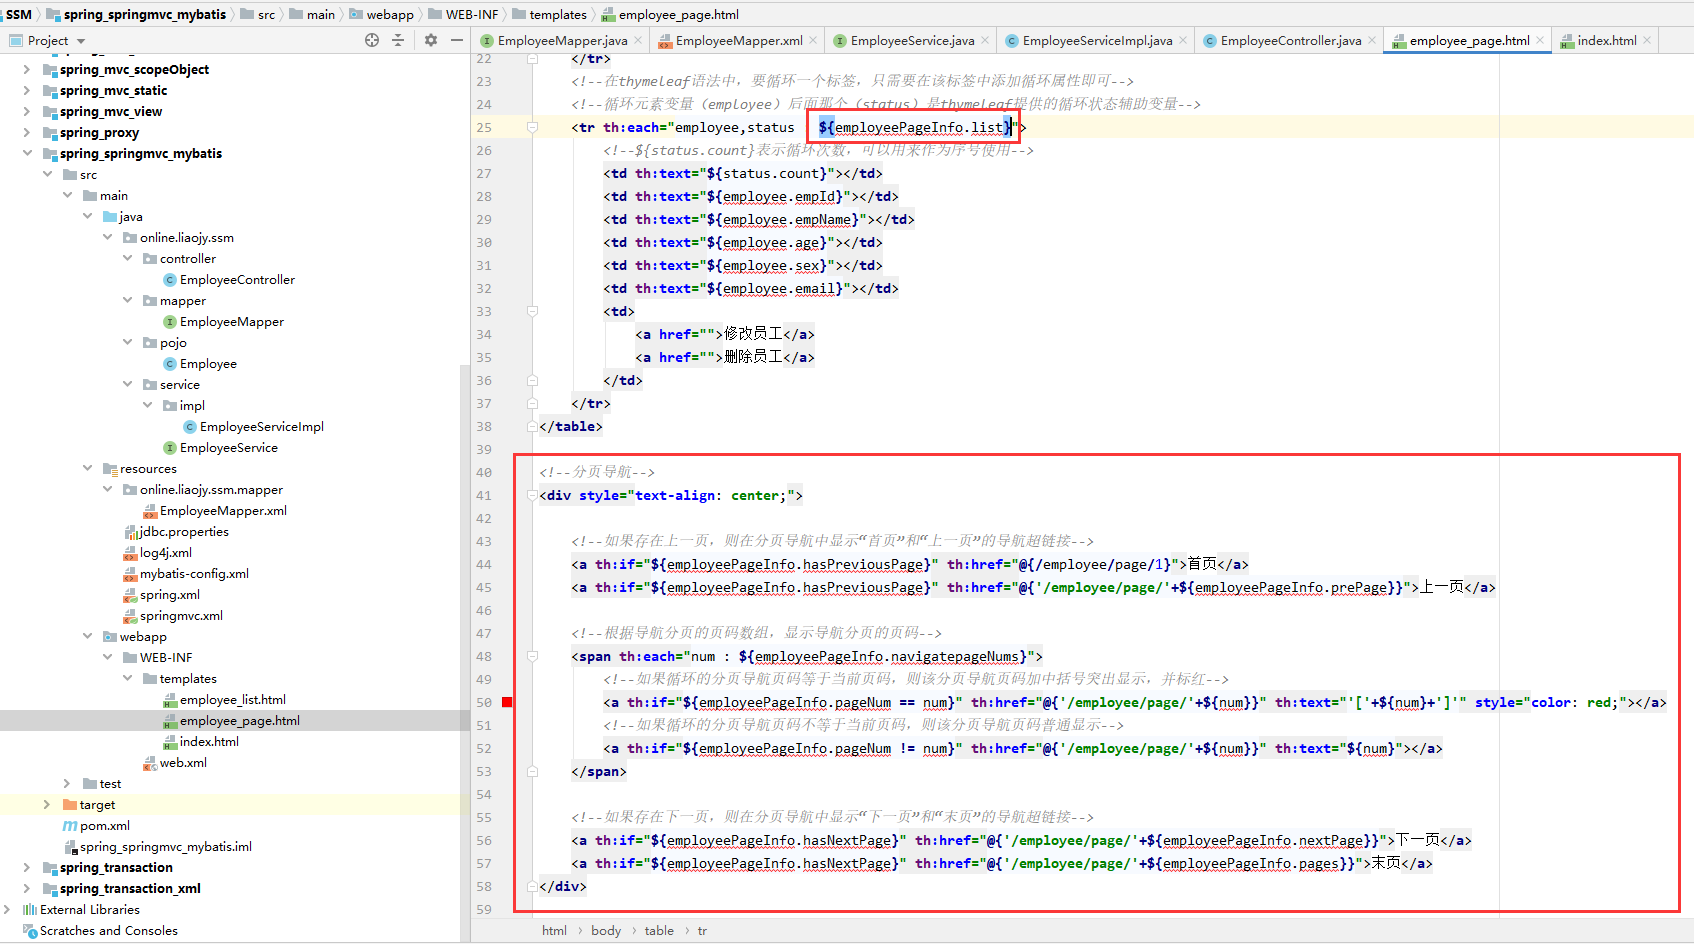
Task: Click the SSM breadcrumb in navigation bar
Action: tap(19, 14)
